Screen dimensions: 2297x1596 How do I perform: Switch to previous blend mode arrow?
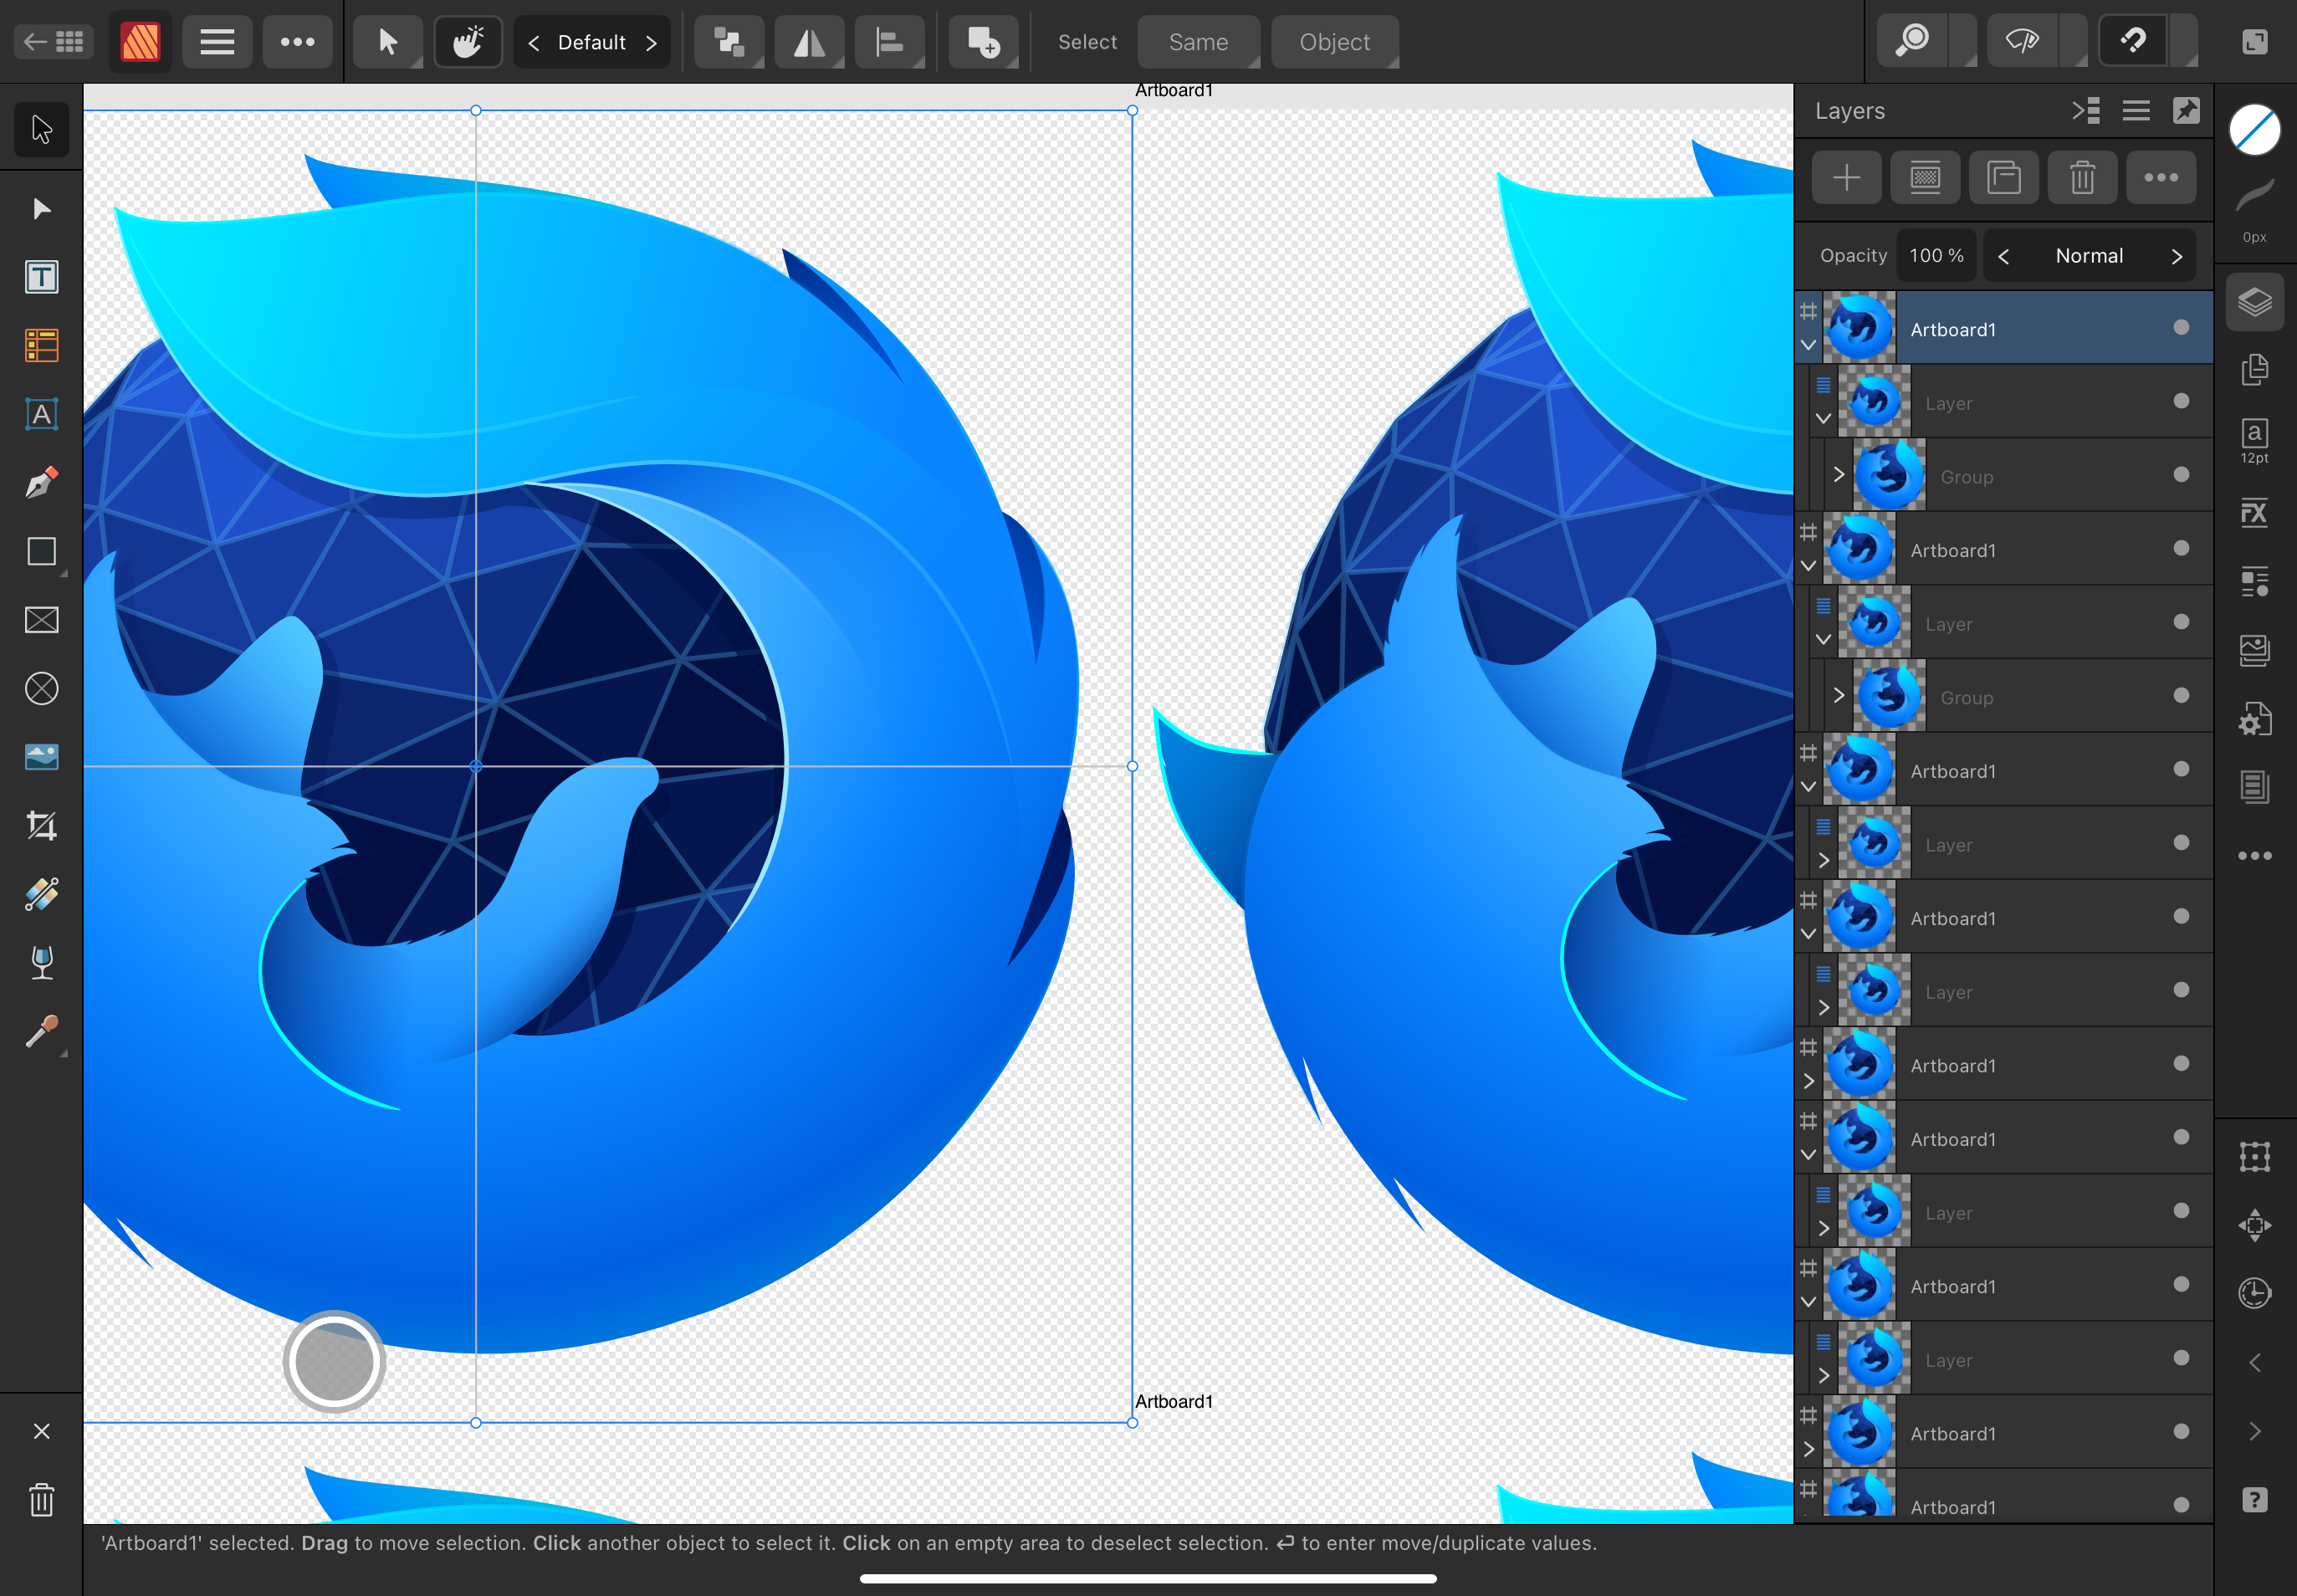(x=2003, y=256)
